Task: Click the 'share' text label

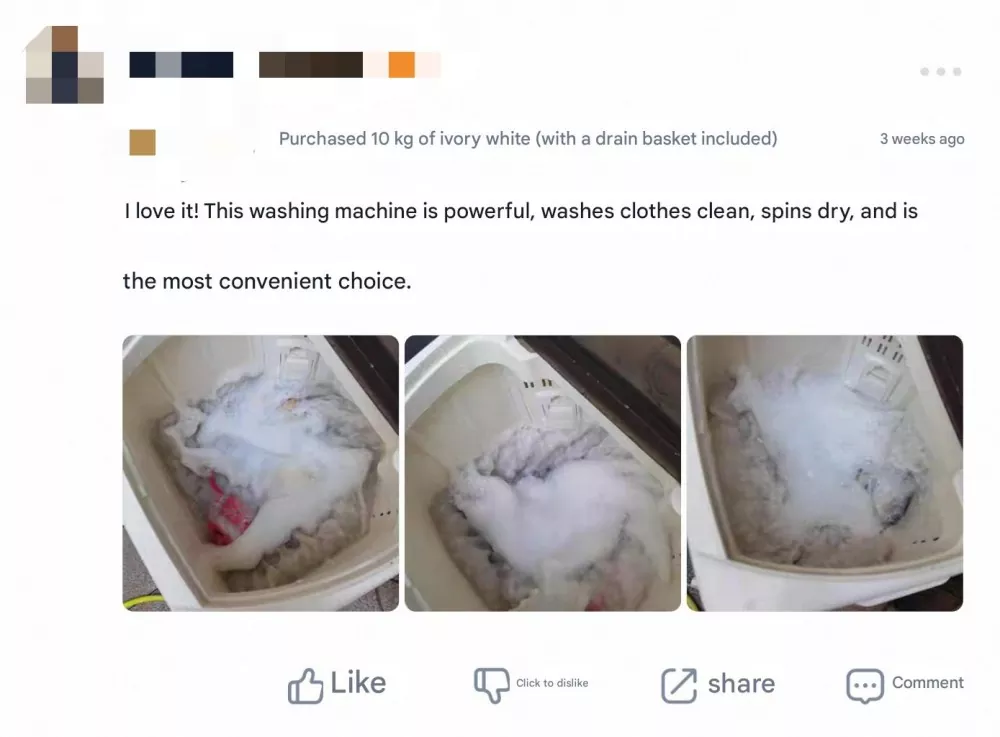Action: pos(741,683)
